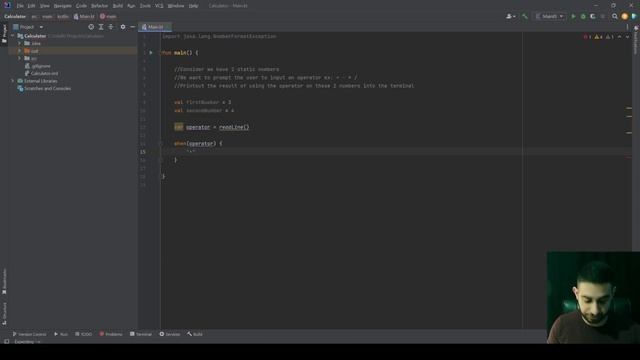Screen dimensions: 640x360
Task: Expand the src folder
Action: pos(19,58)
